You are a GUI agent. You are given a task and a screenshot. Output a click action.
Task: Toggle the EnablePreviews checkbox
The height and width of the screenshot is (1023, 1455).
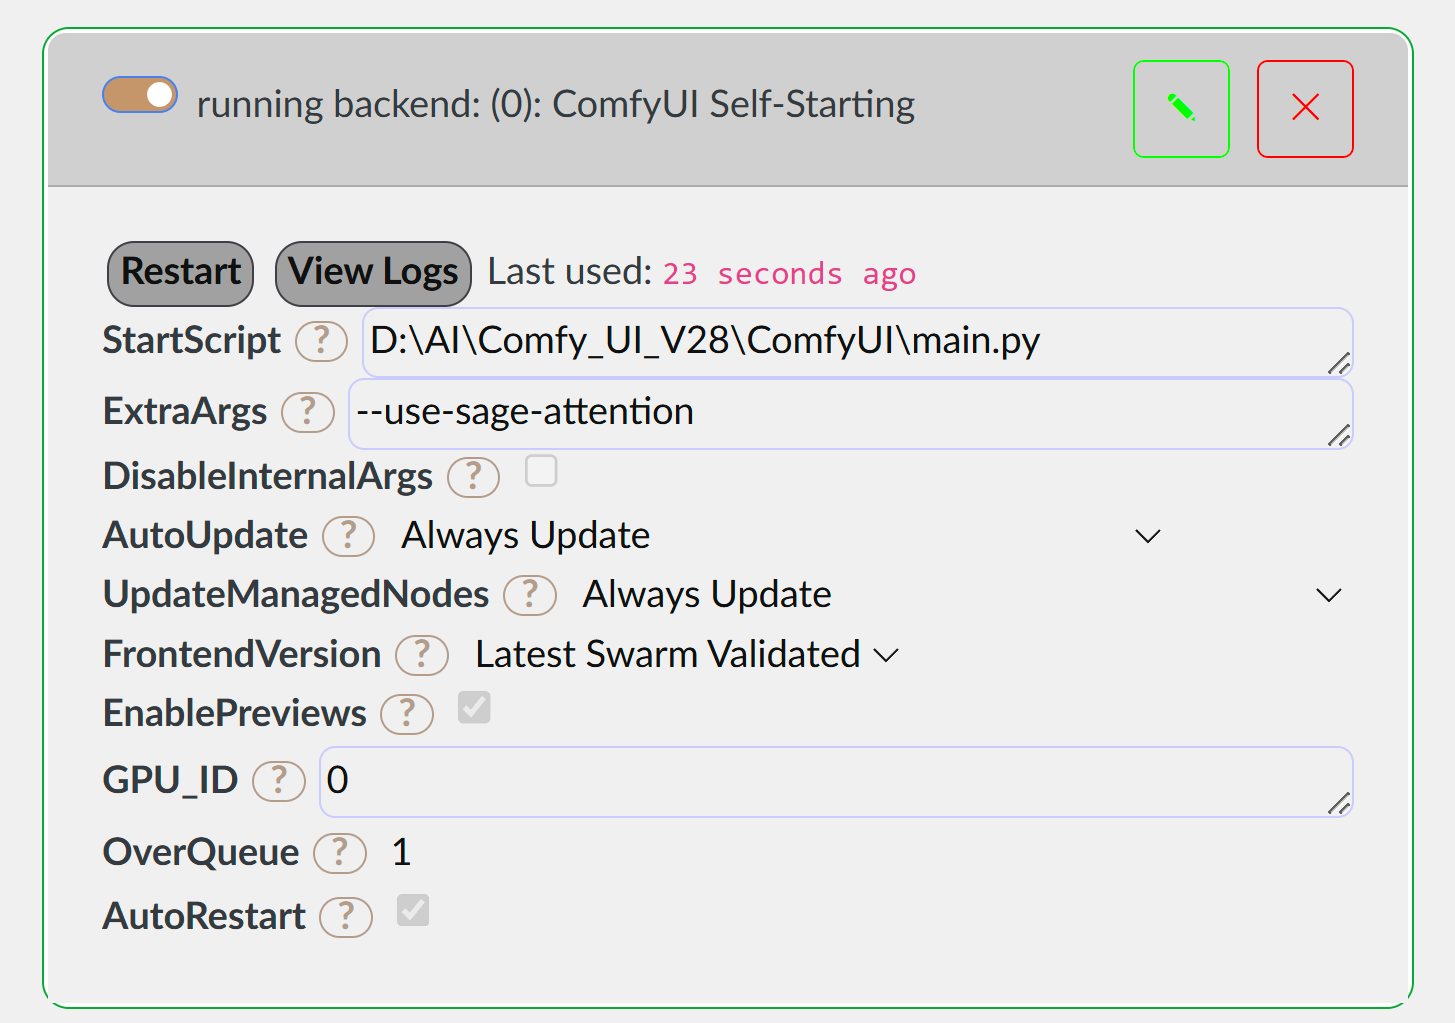474,708
